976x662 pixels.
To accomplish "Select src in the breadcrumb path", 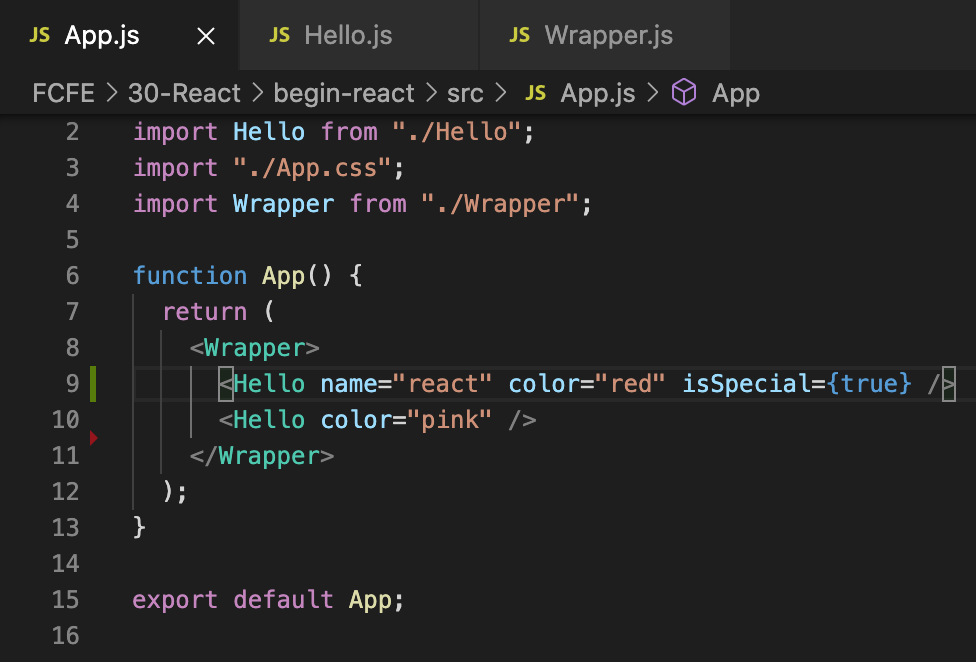I will pos(465,93).
